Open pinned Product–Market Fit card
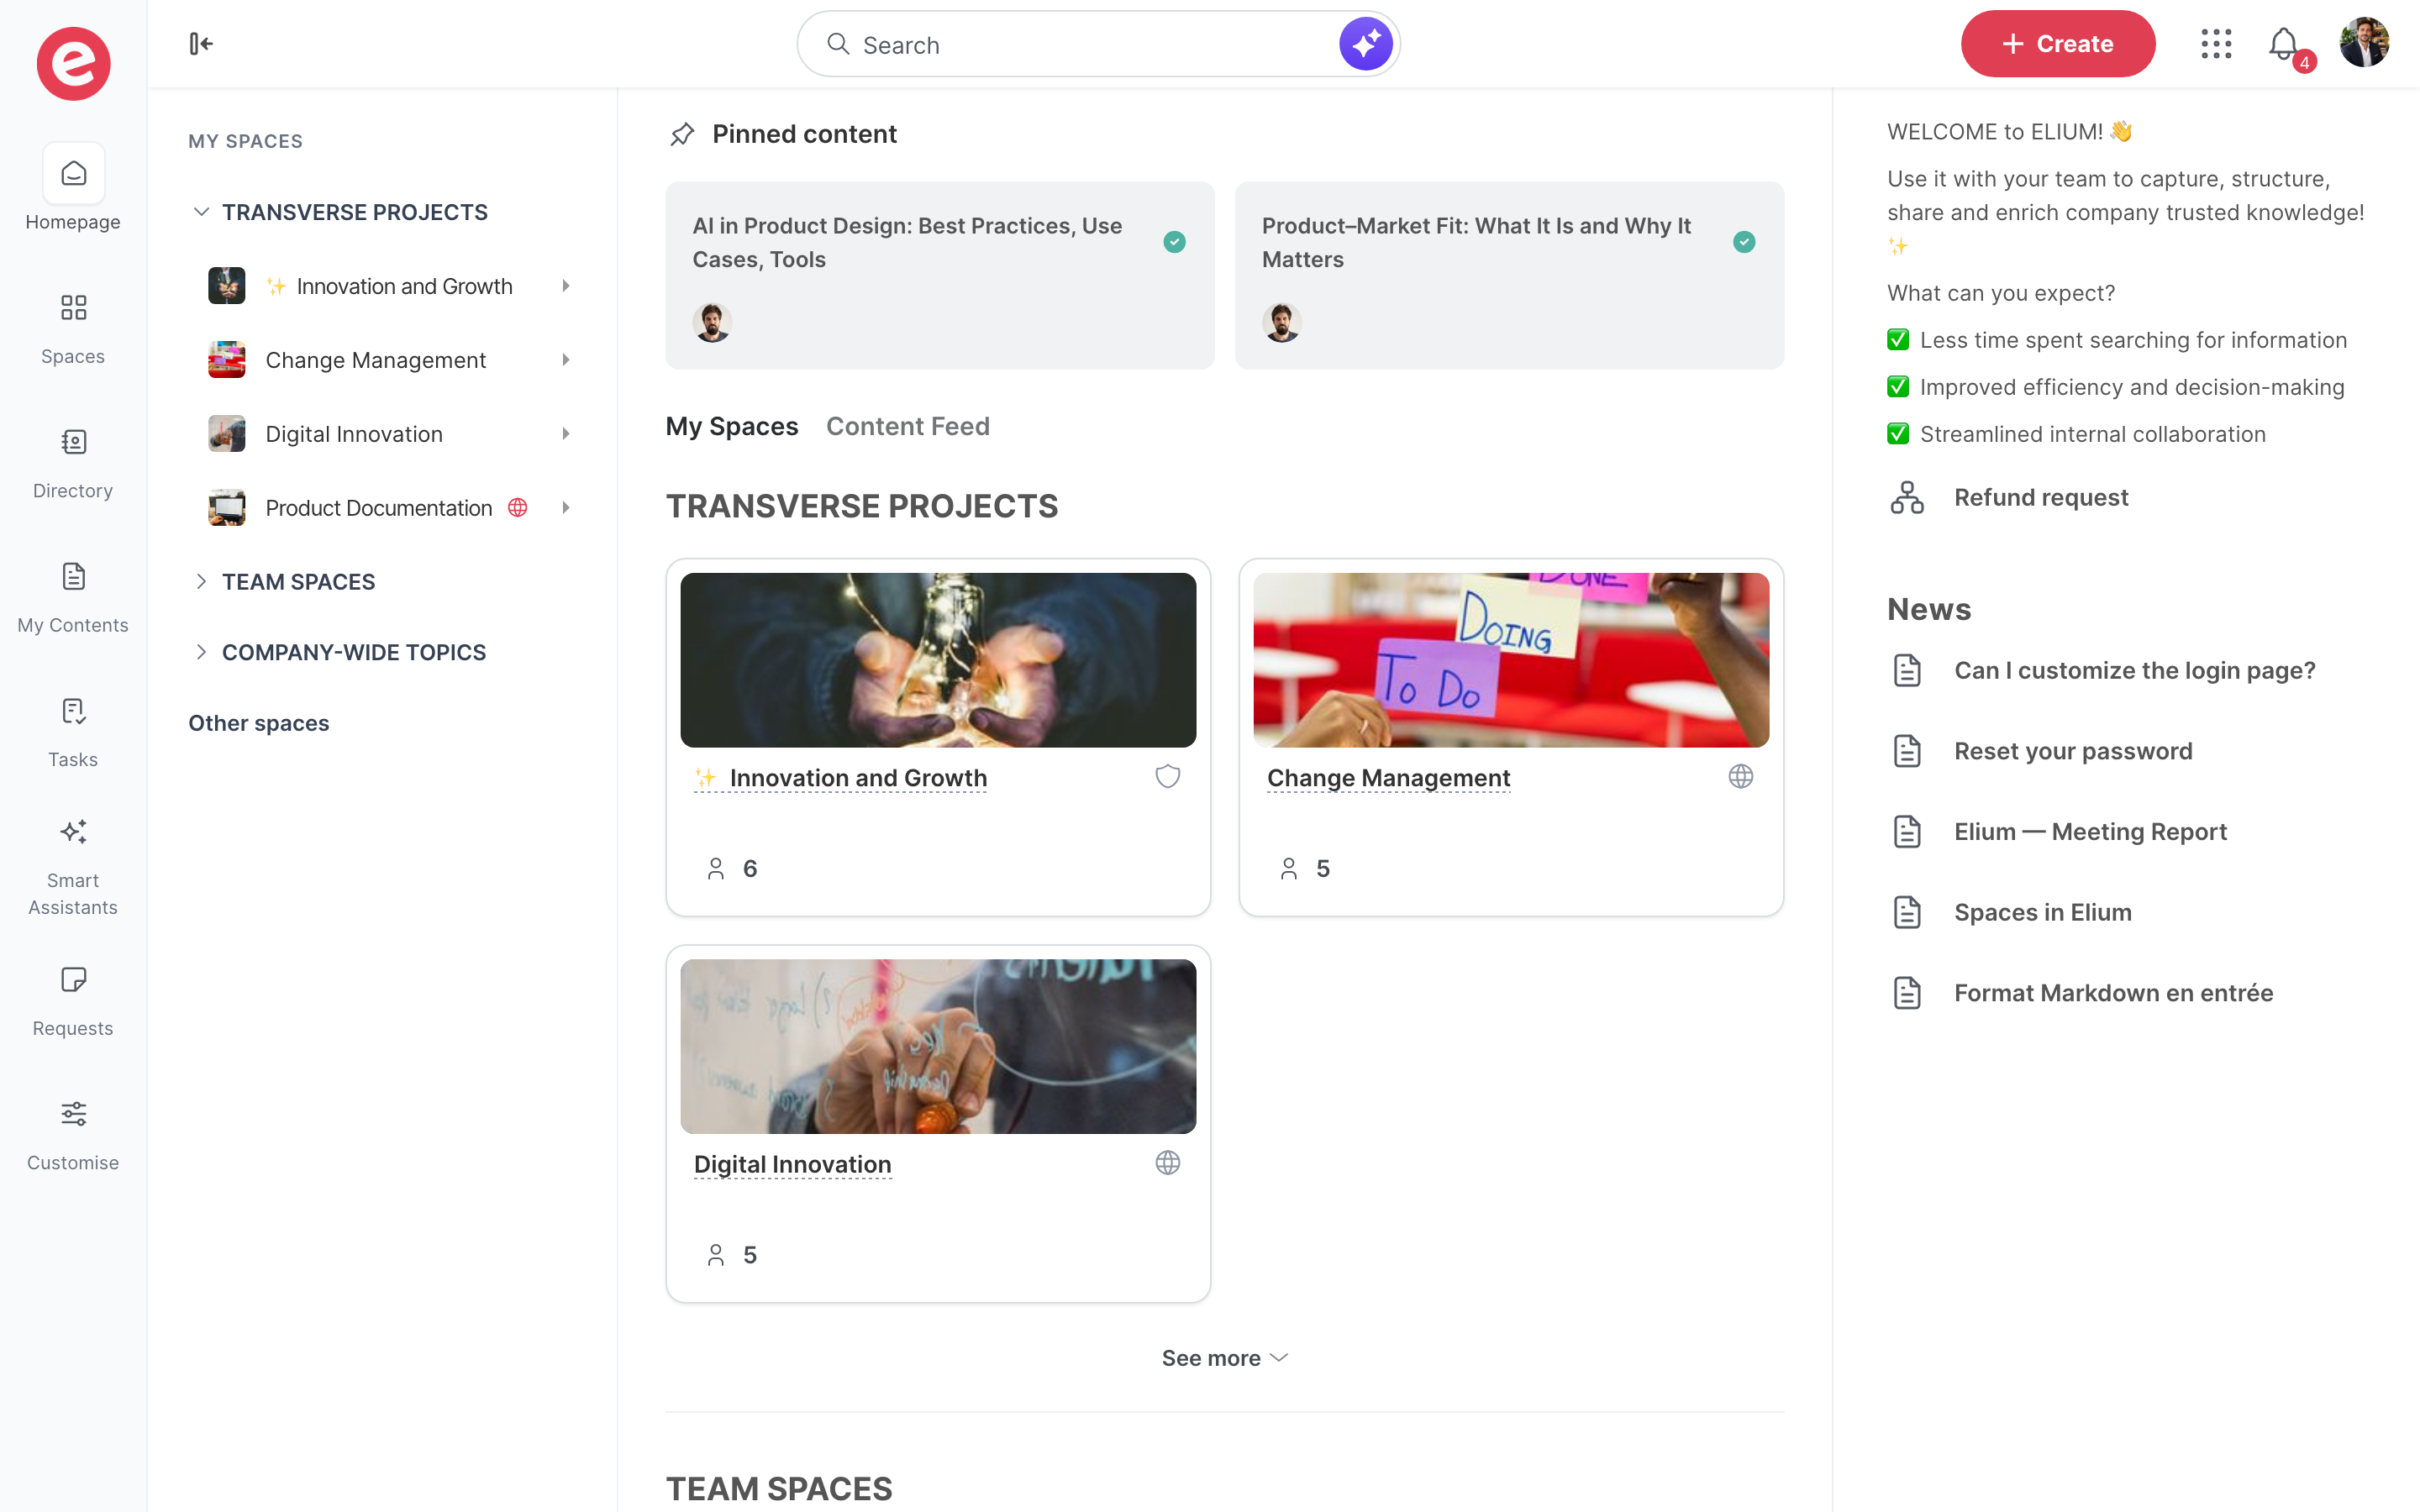 [1509, 275]
